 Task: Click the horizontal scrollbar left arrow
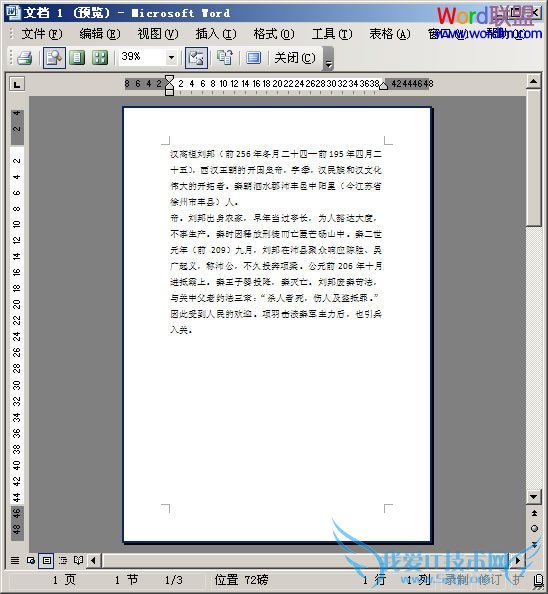tap(94, 560)
